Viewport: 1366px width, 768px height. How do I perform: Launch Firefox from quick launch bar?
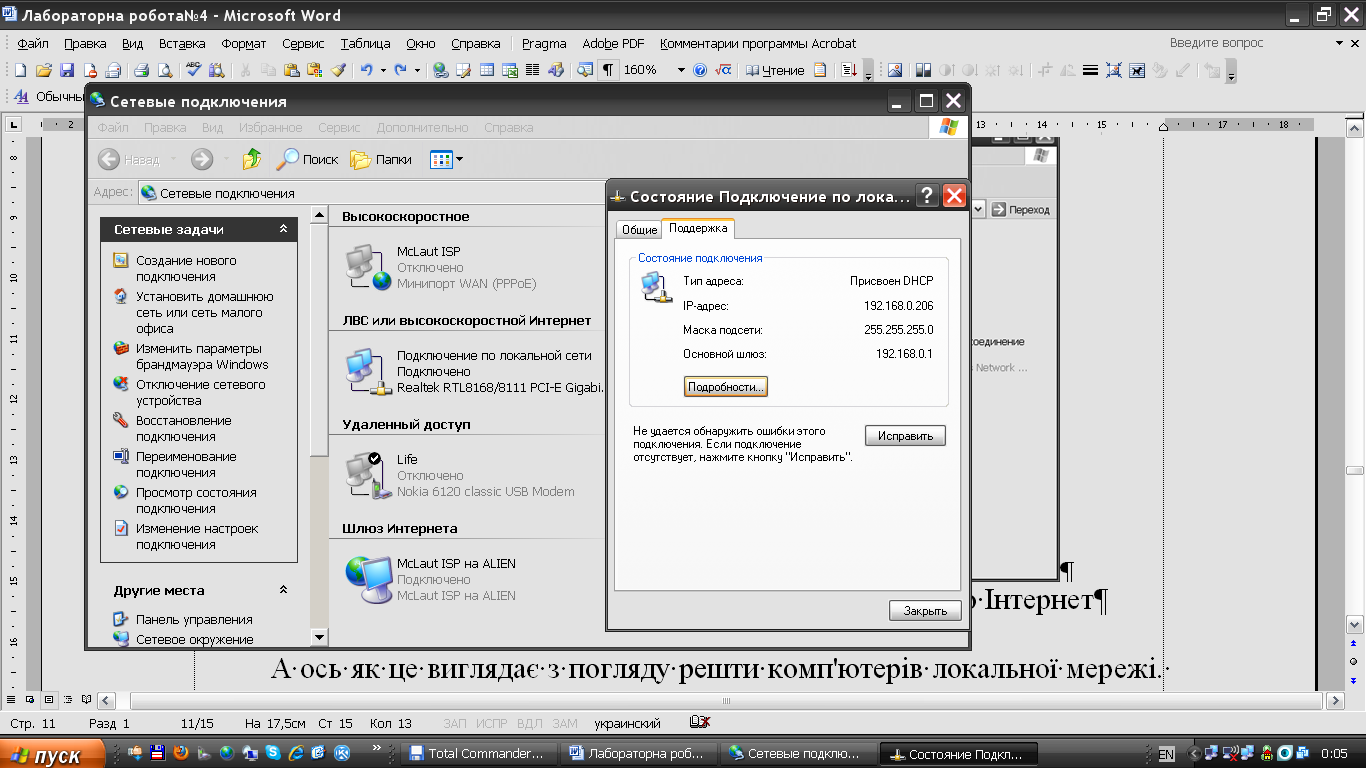tap(181, 753)
